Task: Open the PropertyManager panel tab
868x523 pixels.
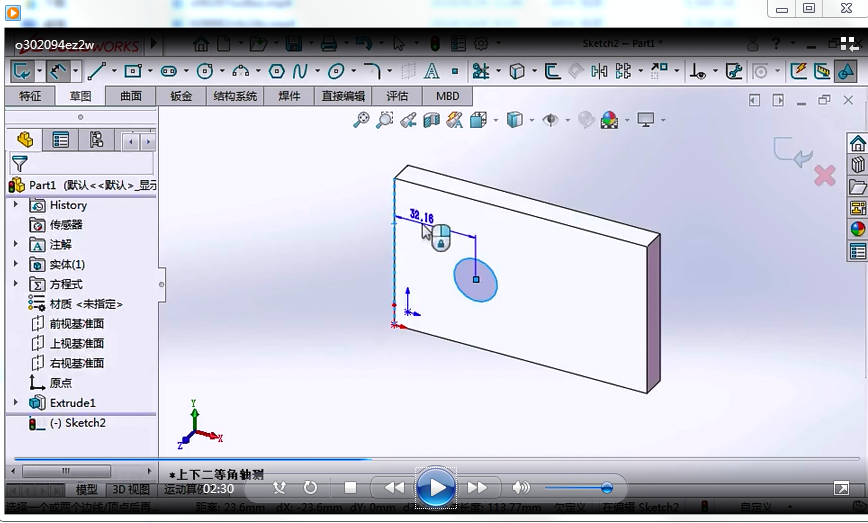Action: [61, 140]
